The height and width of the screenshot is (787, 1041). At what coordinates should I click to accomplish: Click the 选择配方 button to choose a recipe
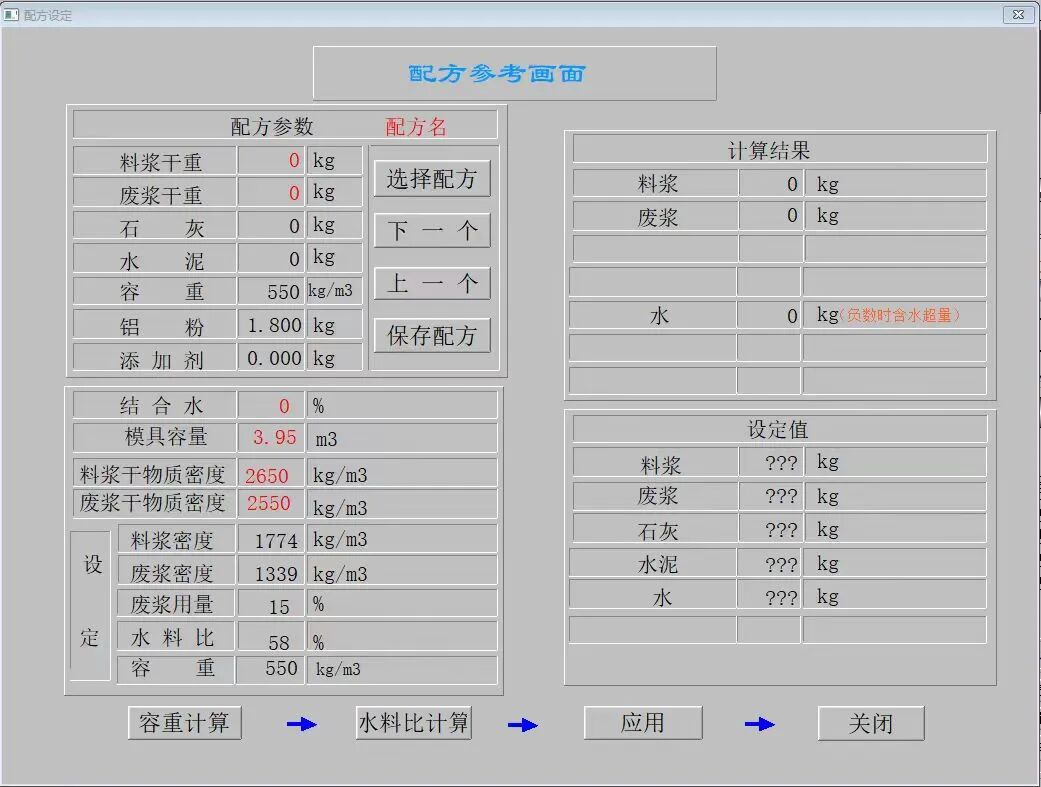point(431,178)
